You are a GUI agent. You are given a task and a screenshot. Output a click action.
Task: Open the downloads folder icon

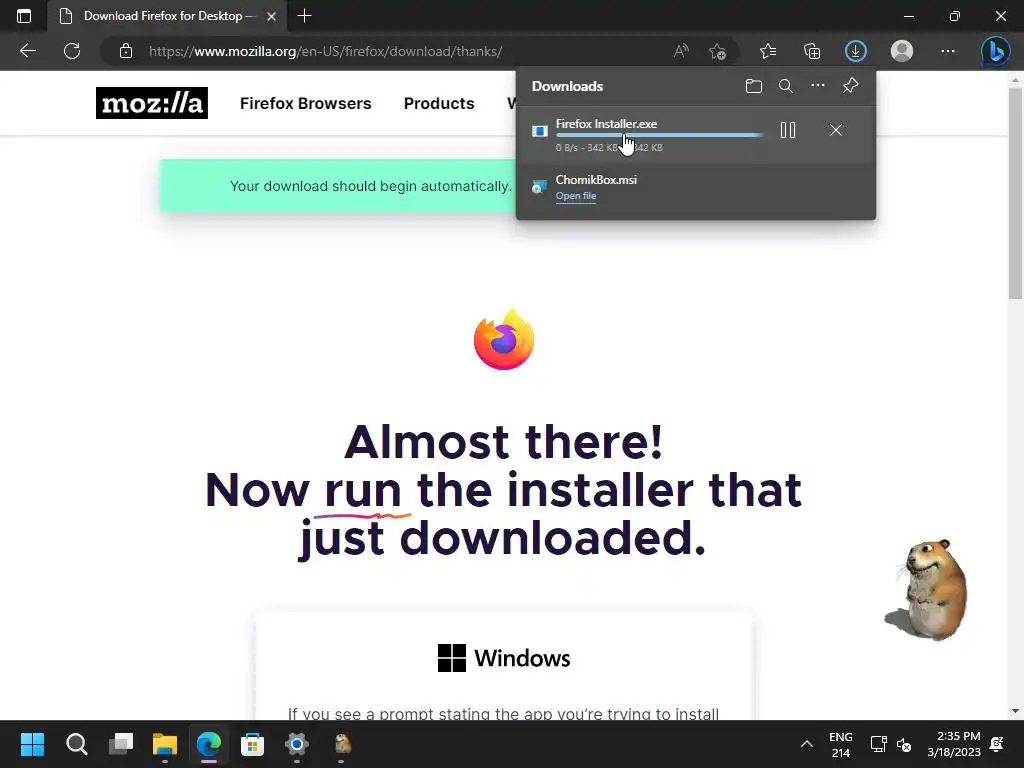[x=754, y=86]
